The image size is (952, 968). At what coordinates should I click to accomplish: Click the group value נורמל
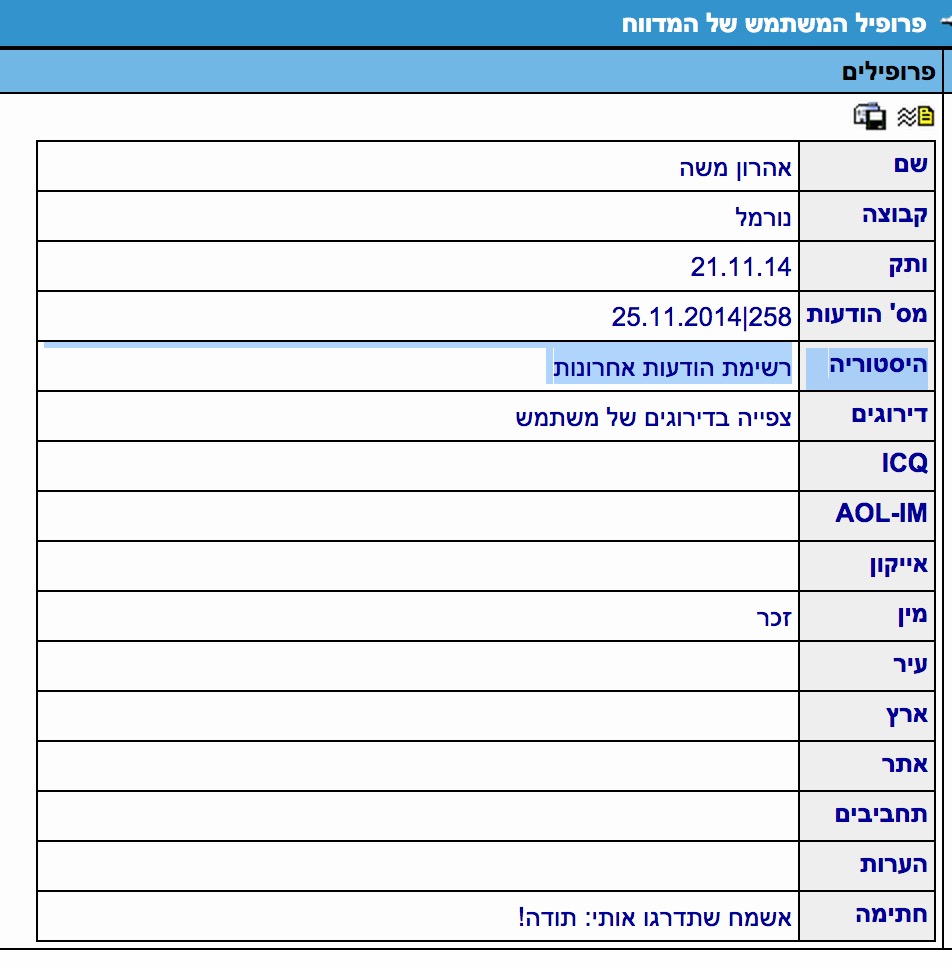click(763, 217)
